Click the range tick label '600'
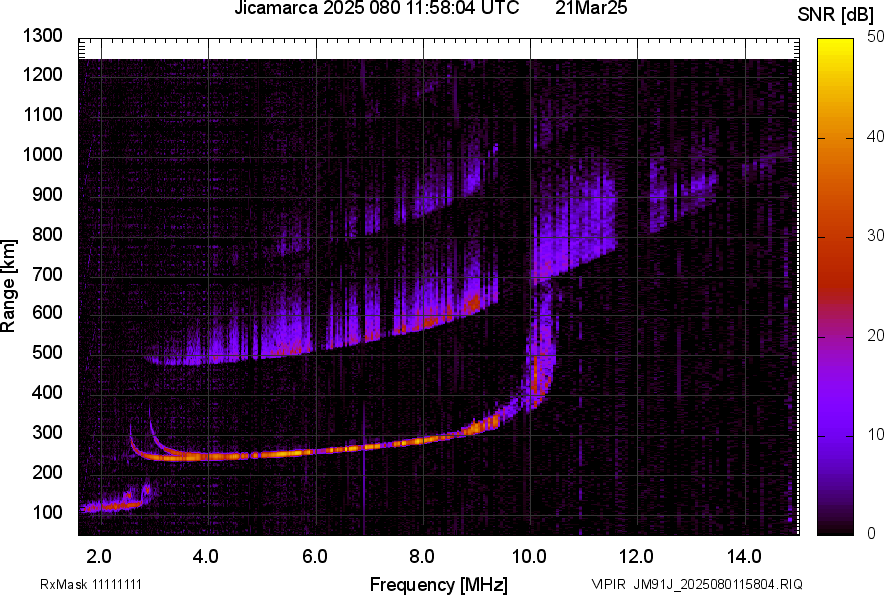Image resolution: width=884 pixels, height=595 pixels. pyautogui.click(x=47, y=312)
